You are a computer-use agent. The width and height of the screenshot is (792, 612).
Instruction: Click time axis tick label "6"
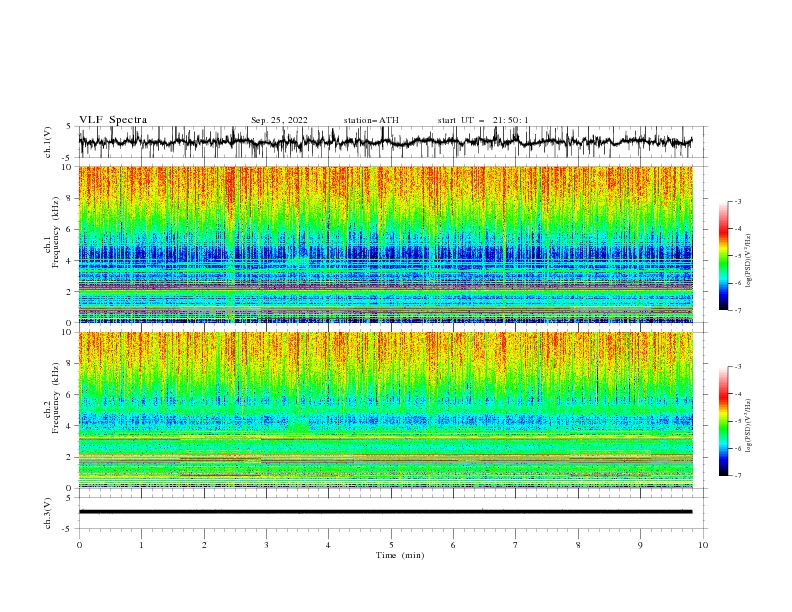pos(453,545)
